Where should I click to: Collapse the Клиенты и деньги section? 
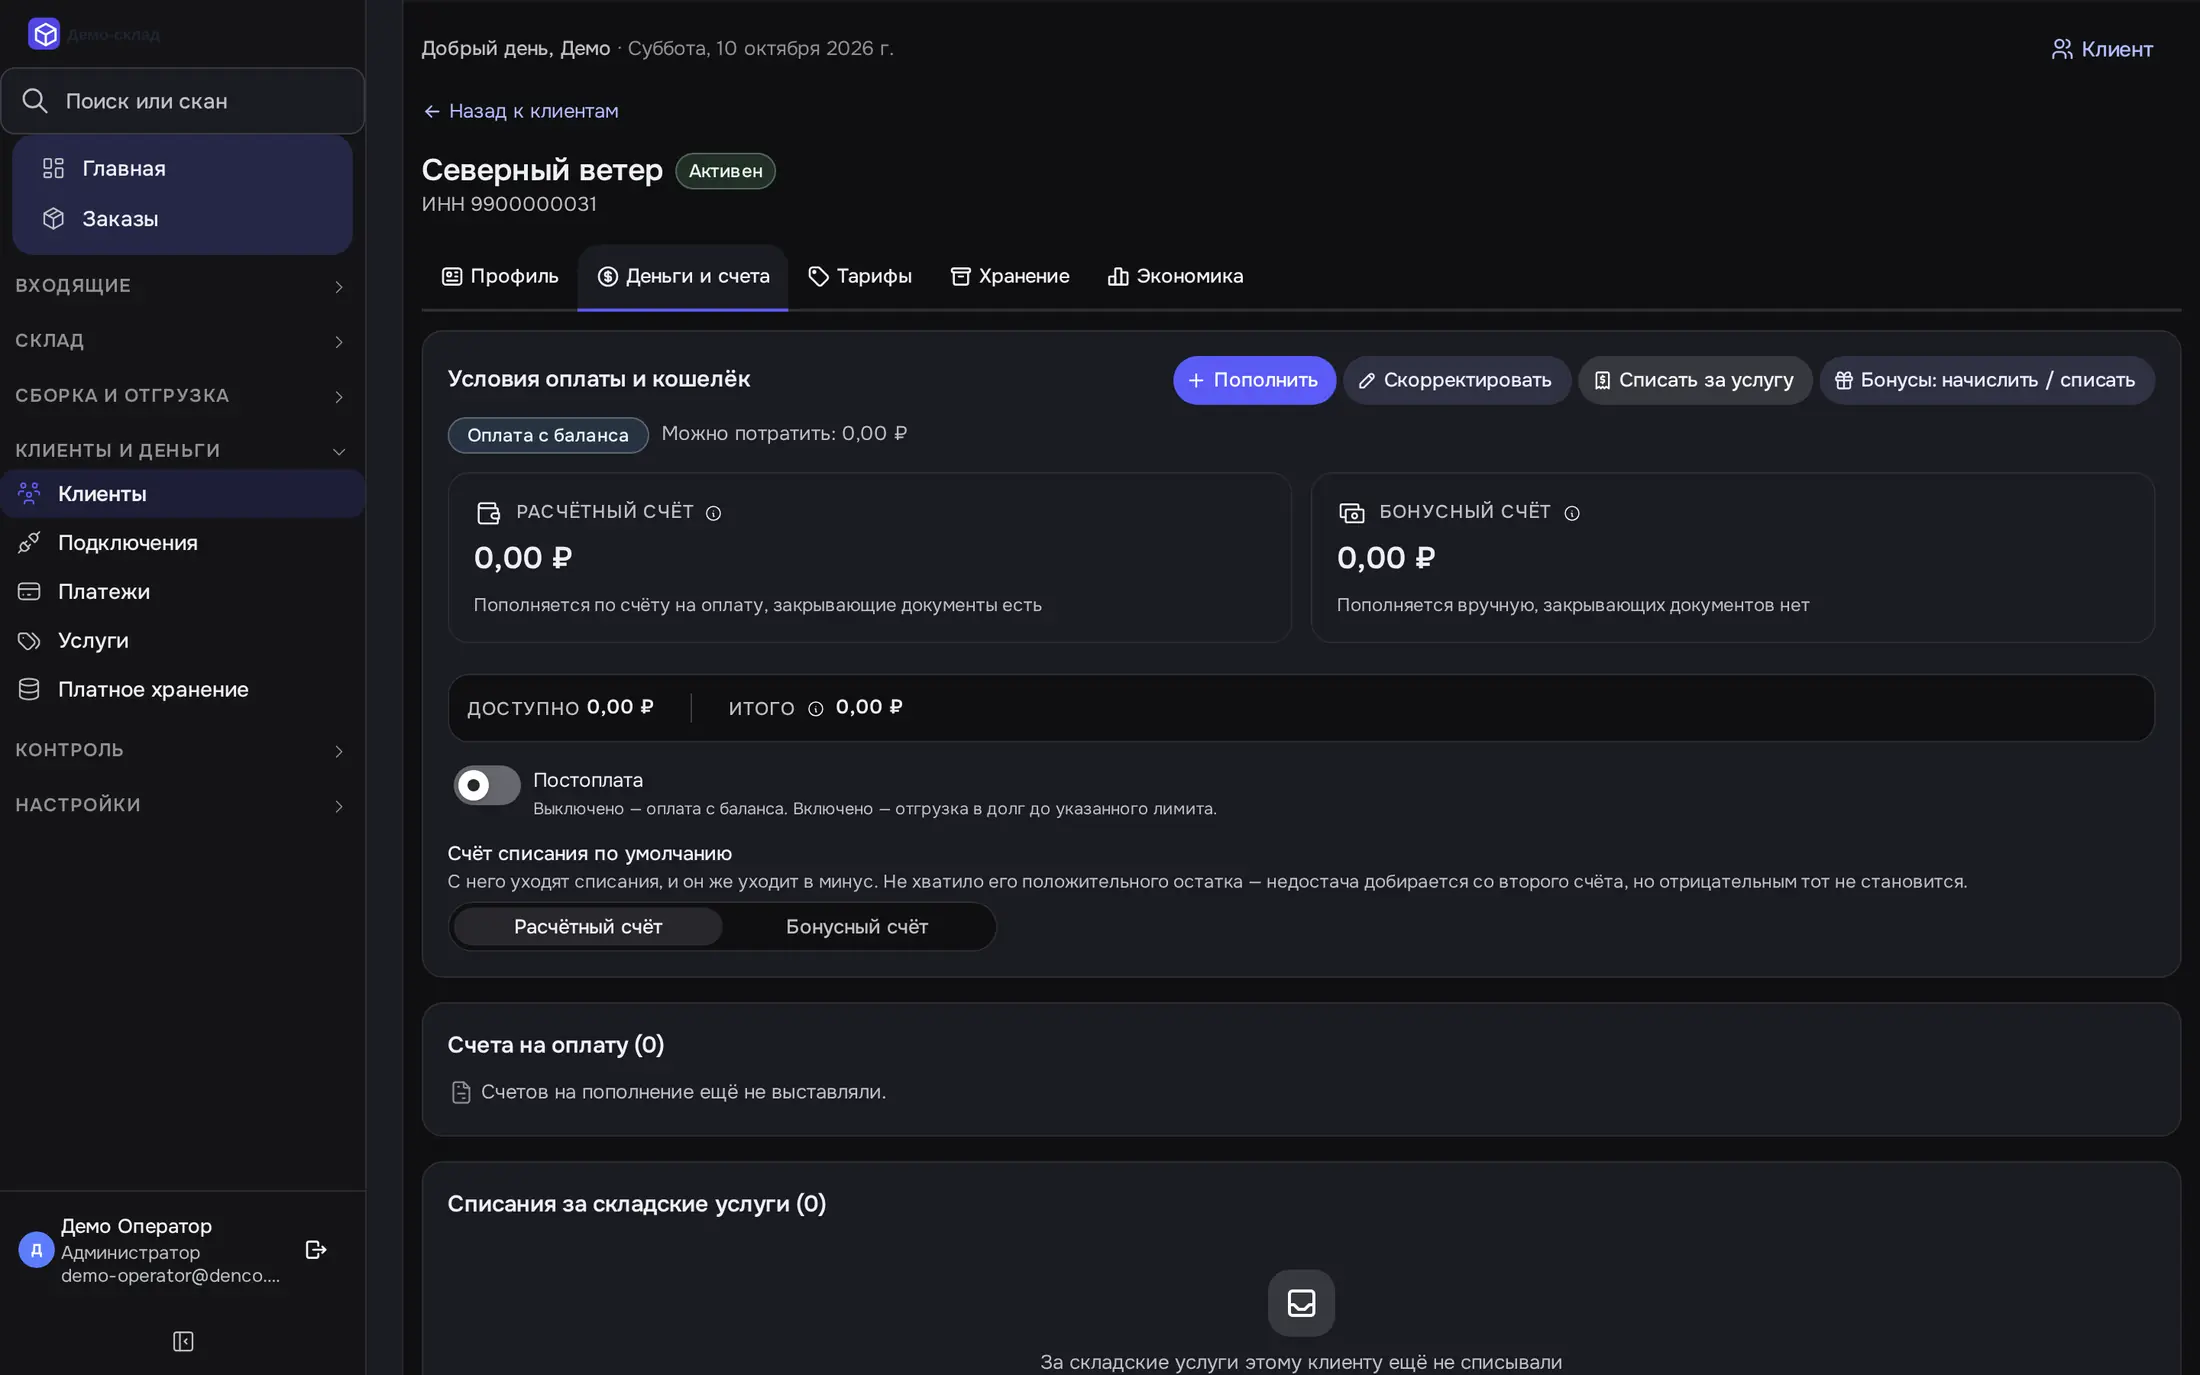pyautogui.click(x=182, y=451)
